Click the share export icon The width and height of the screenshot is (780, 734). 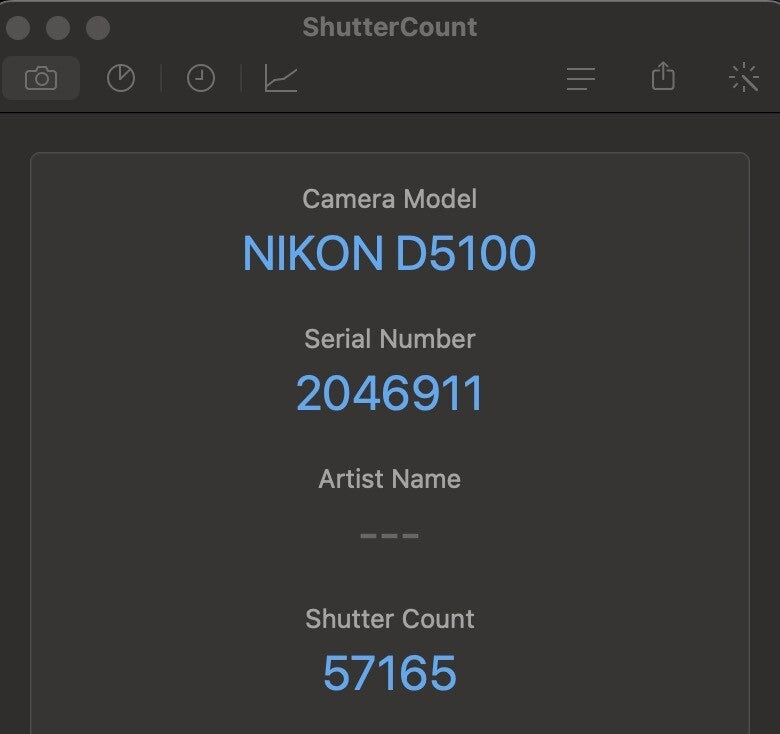pos(663,76)
